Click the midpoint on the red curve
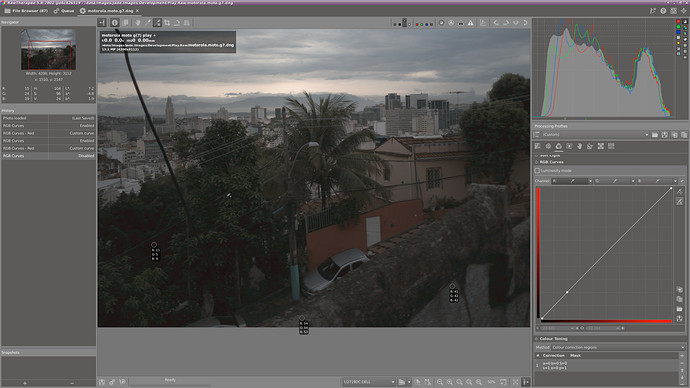Viewport: 690px width, 388px height. (x=567, y=292)
